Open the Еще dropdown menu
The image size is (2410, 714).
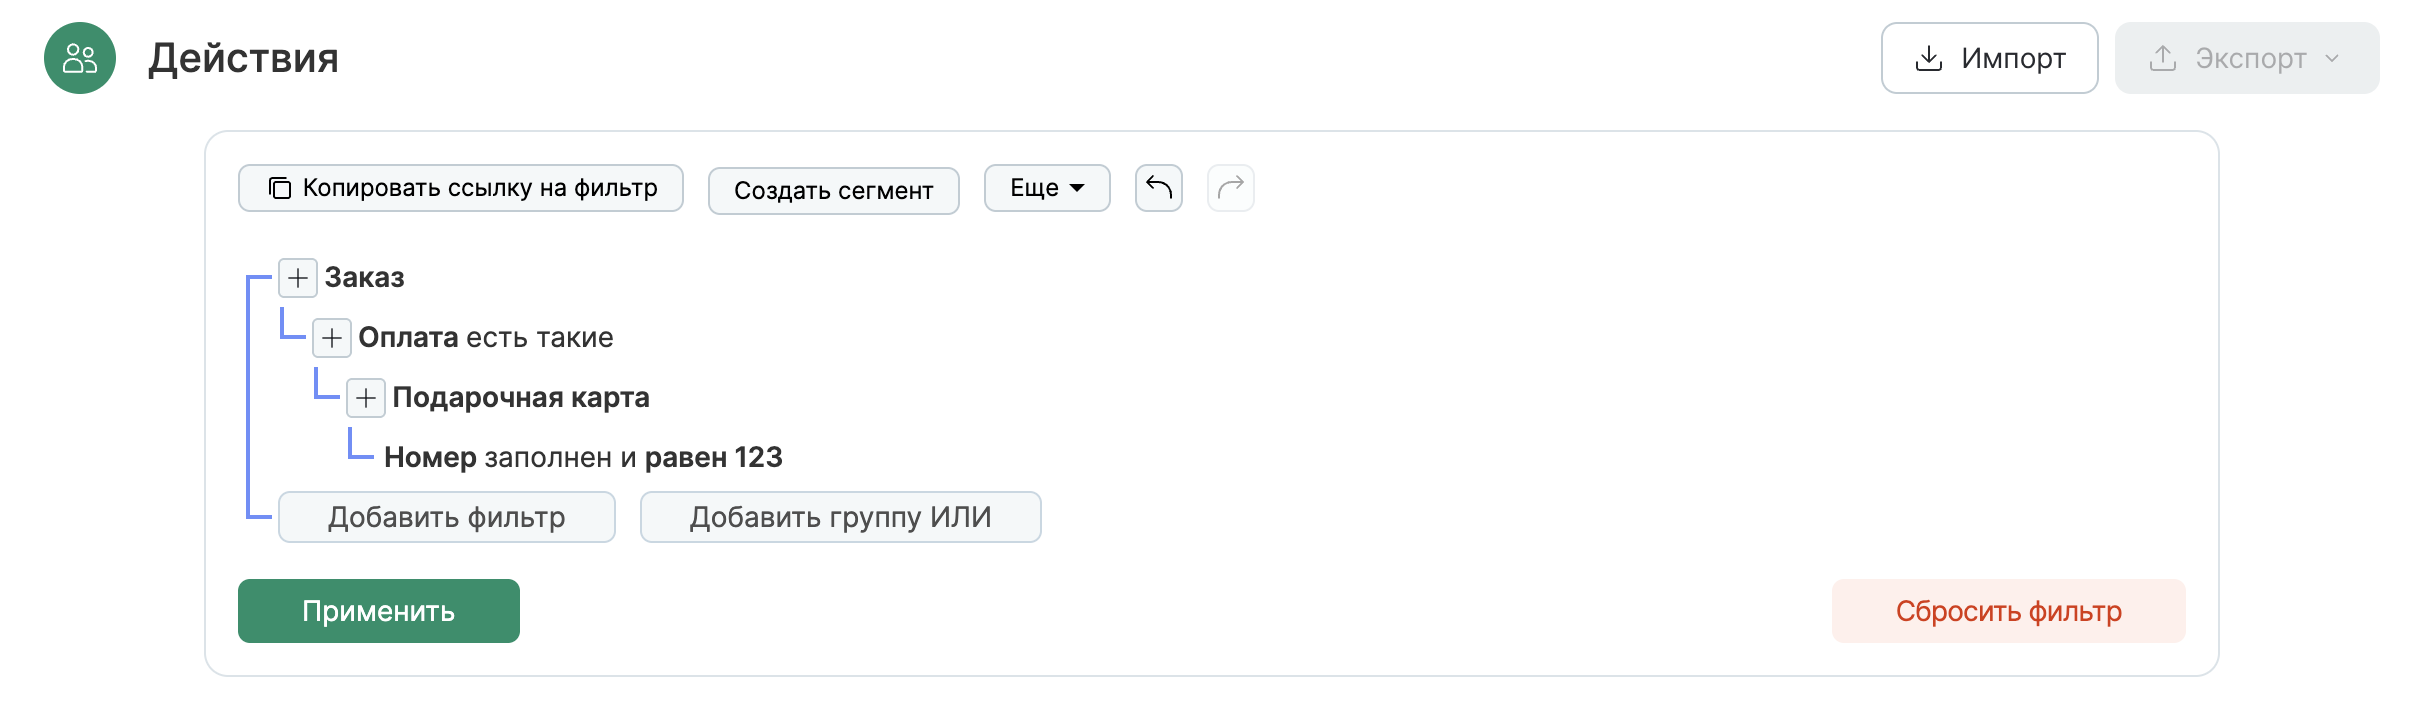(1046, 187)
